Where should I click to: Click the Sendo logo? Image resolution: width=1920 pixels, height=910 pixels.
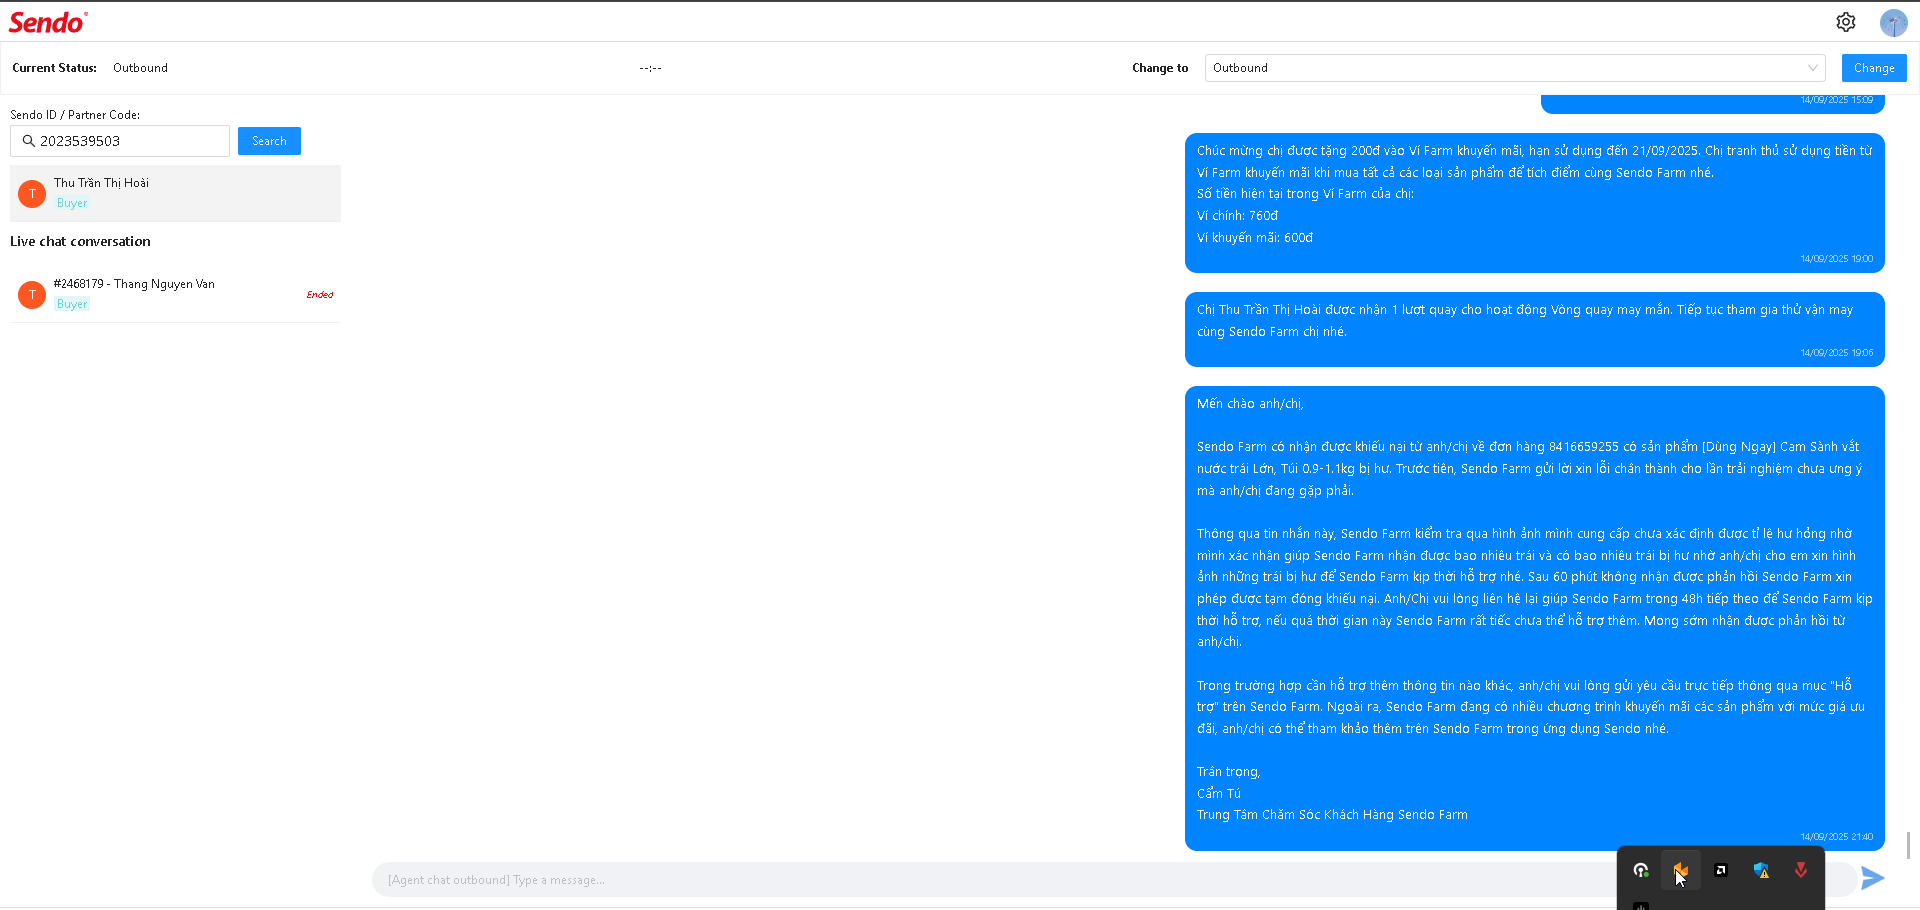pos(48,22)
